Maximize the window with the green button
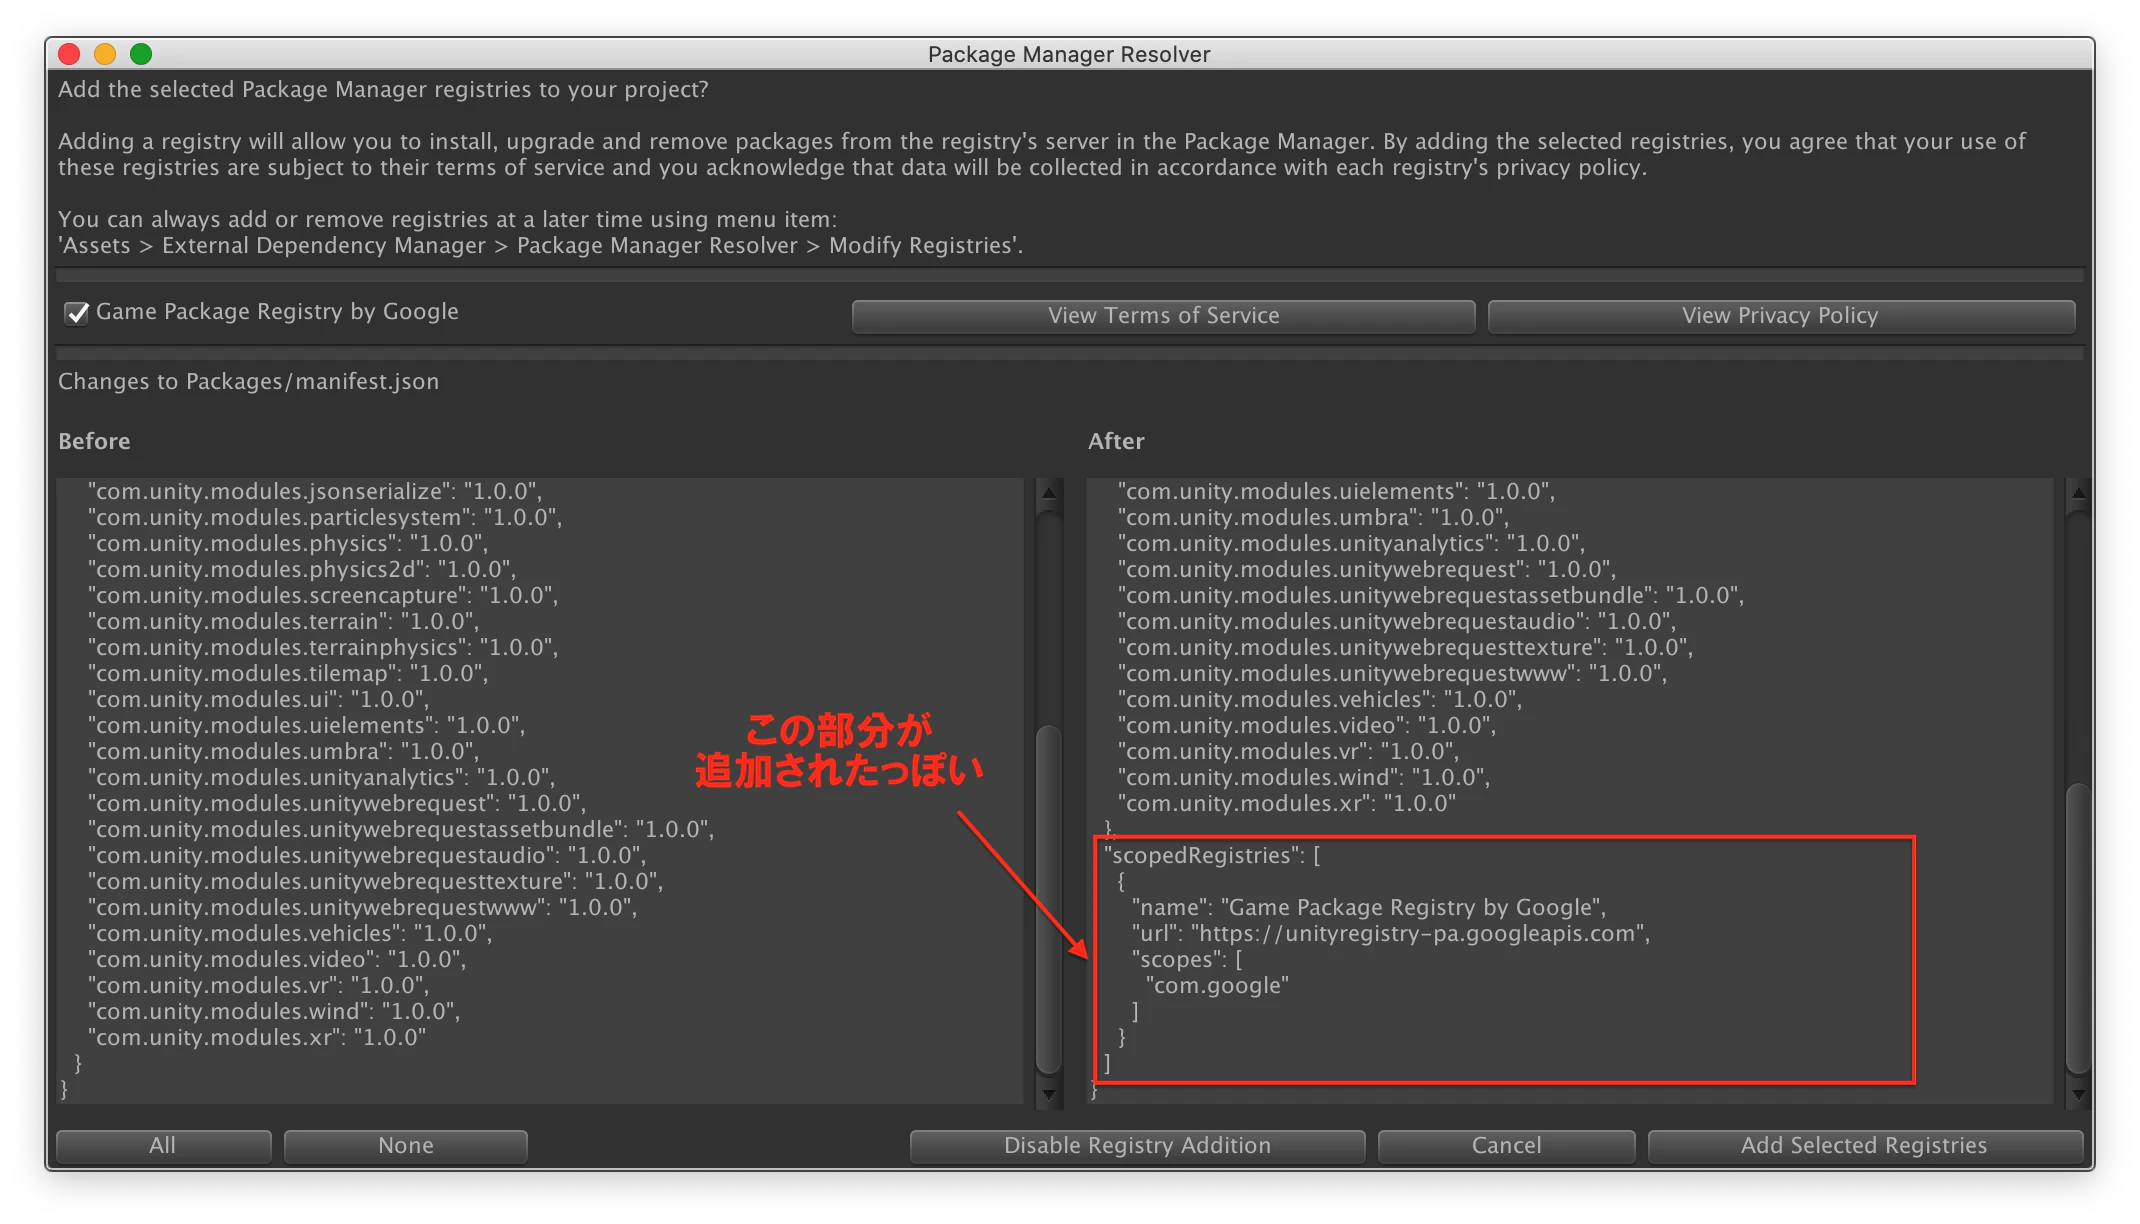 [141, 54]
